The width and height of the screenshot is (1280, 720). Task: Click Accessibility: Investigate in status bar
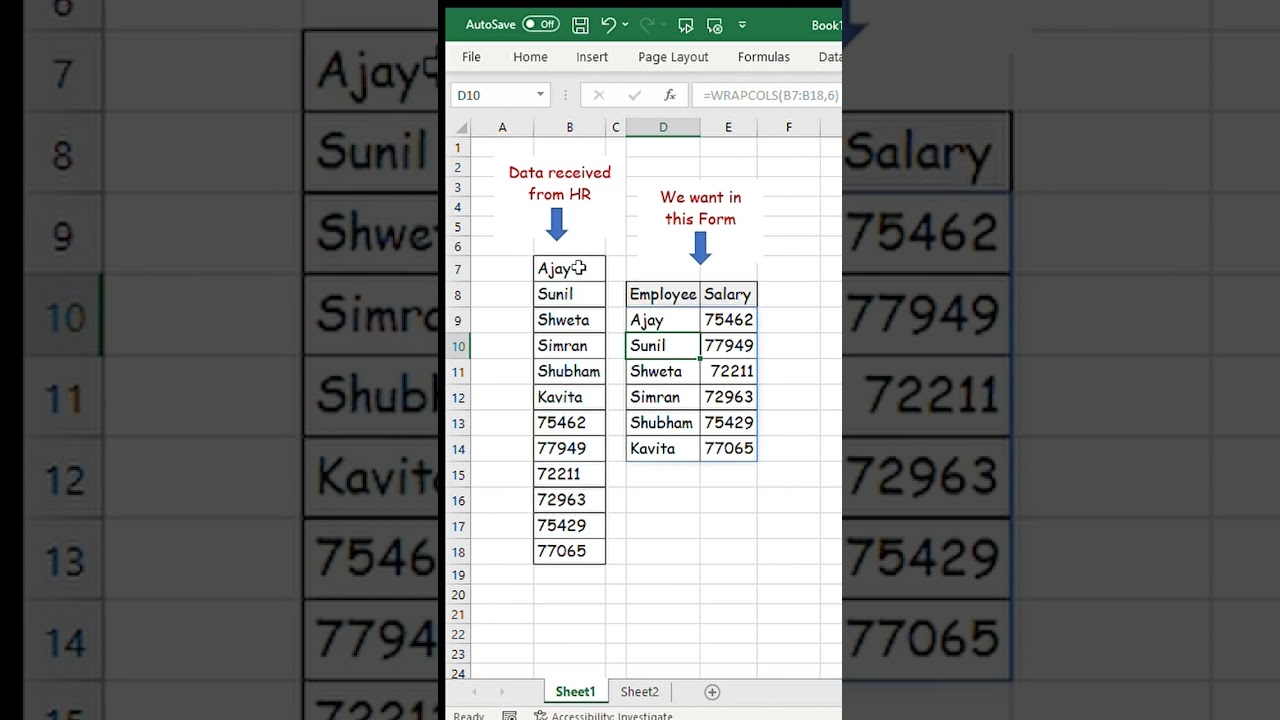click(x=604, y=716)
